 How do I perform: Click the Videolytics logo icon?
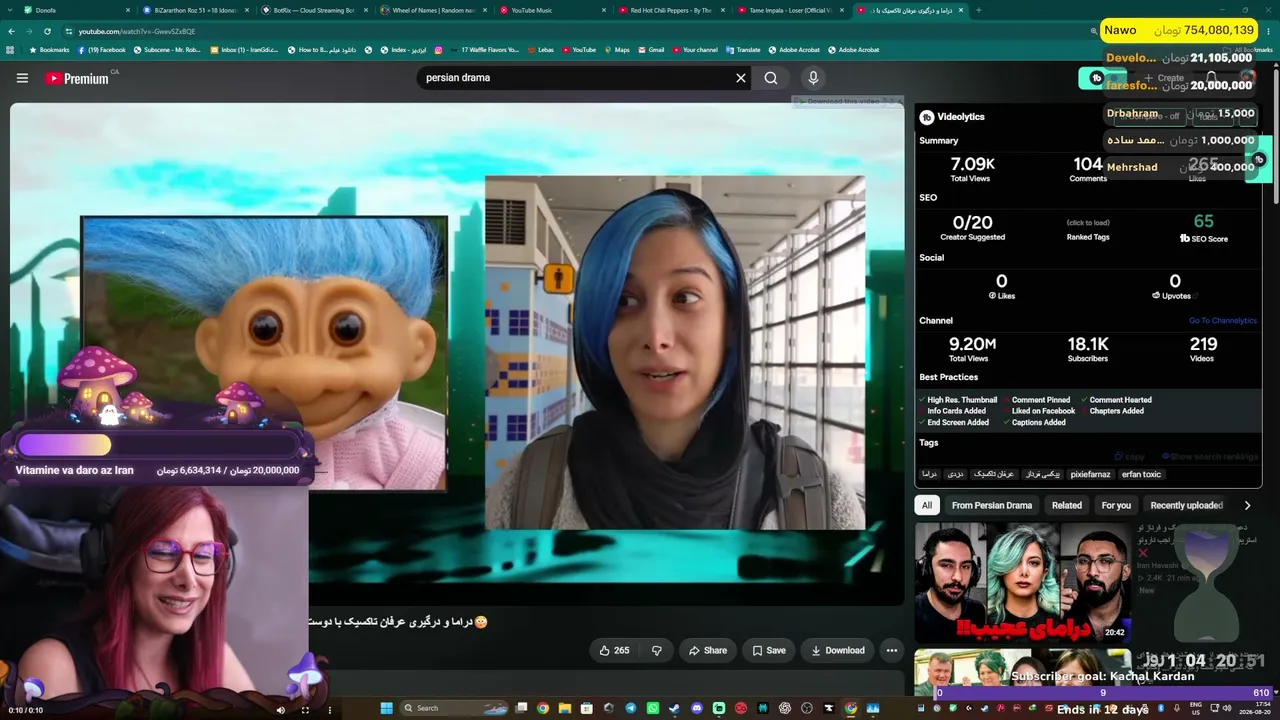[927, 117]
